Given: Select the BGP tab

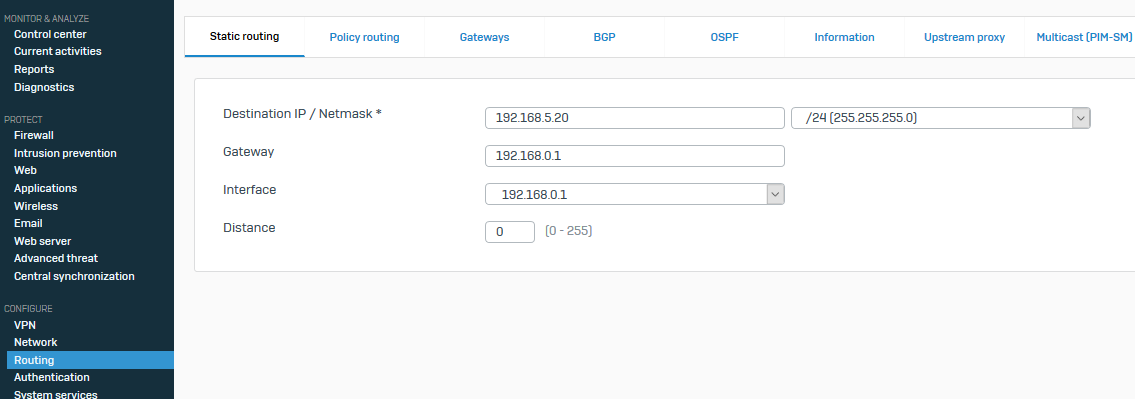Looking at the screenshot, I should [604, 37].
